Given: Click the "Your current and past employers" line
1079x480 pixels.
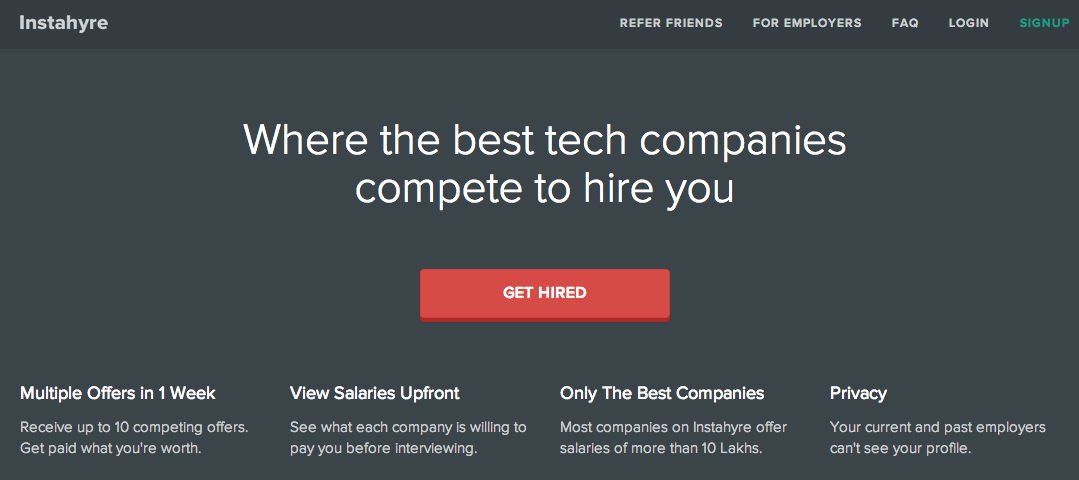Looking at the screenshot, I should pos(938,427).
